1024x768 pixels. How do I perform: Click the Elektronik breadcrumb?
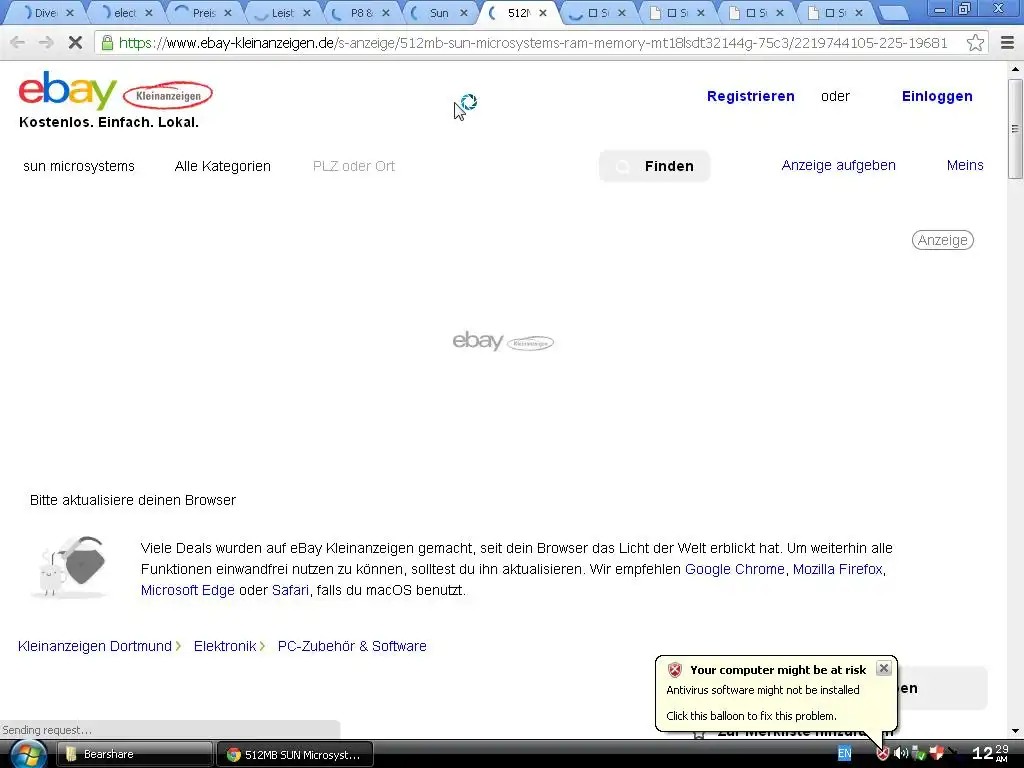tap(225, 646)
